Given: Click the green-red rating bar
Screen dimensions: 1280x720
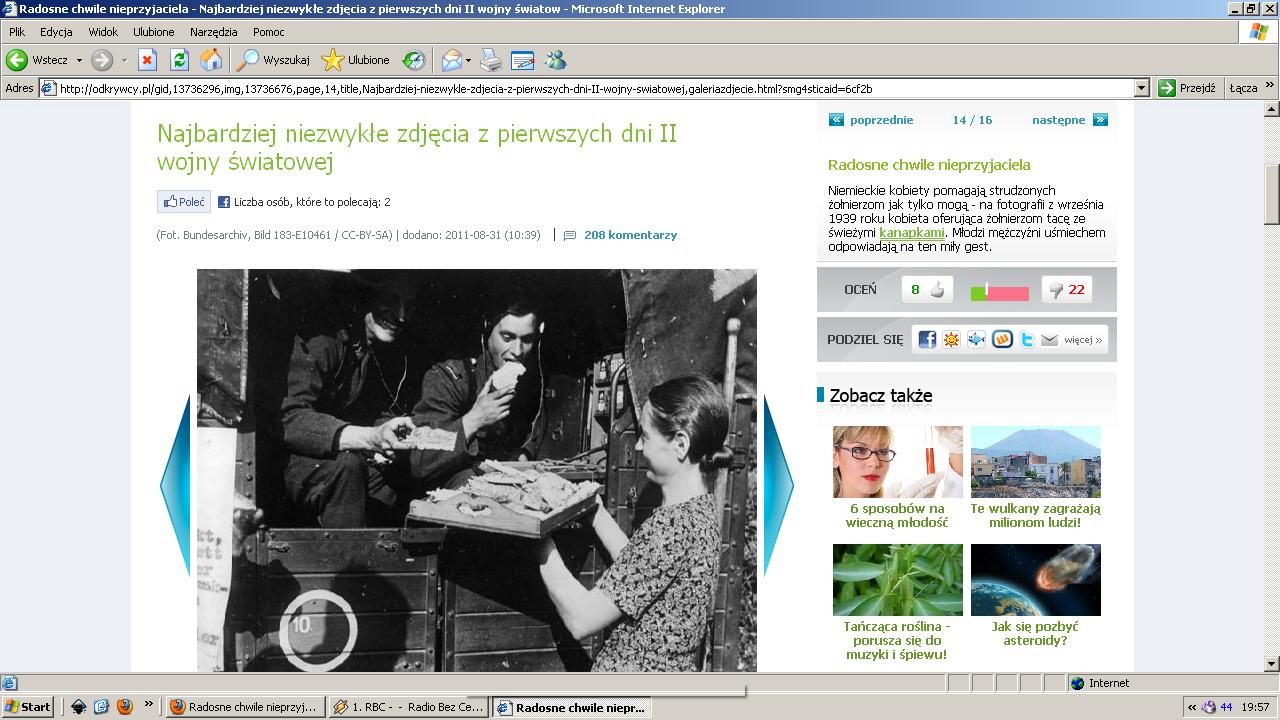Looking at the screenshot, I should pos(999,292).
